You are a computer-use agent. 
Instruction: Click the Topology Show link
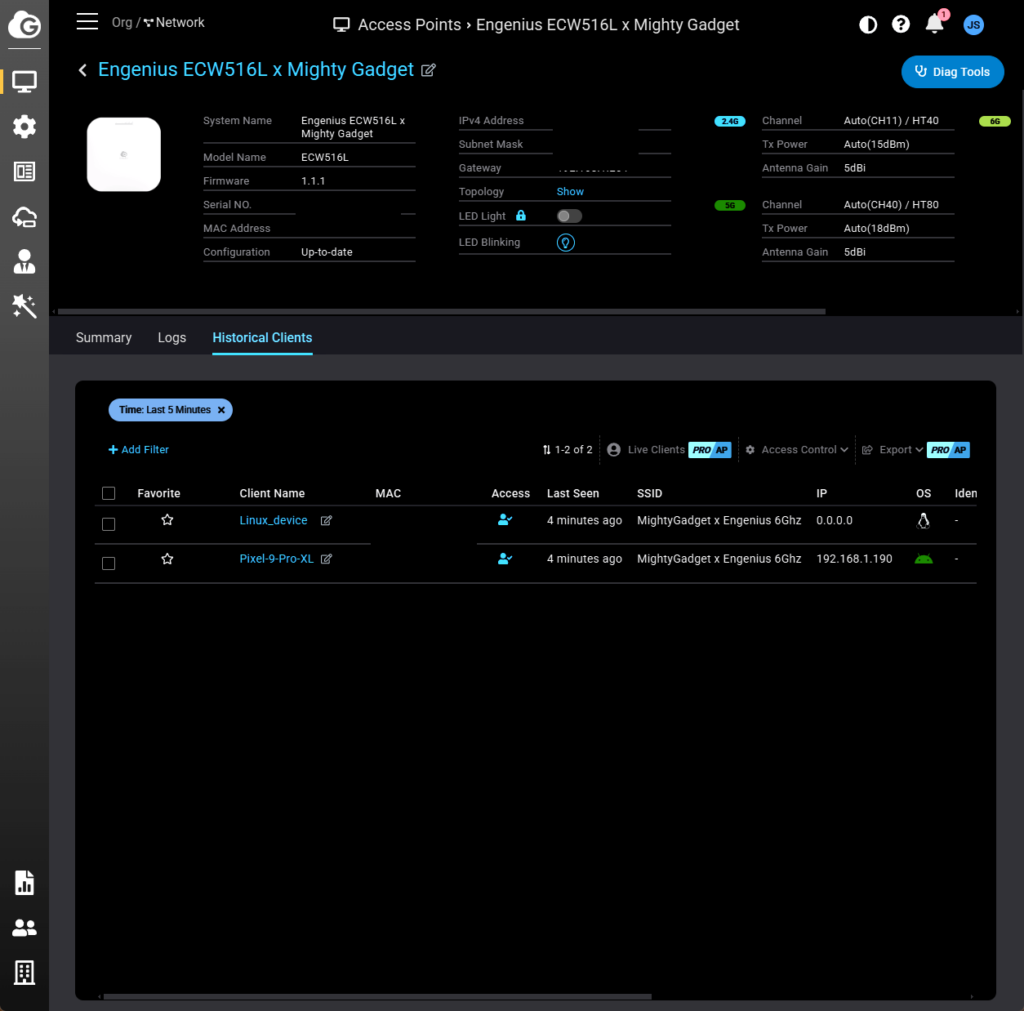(x=570, y=192)
